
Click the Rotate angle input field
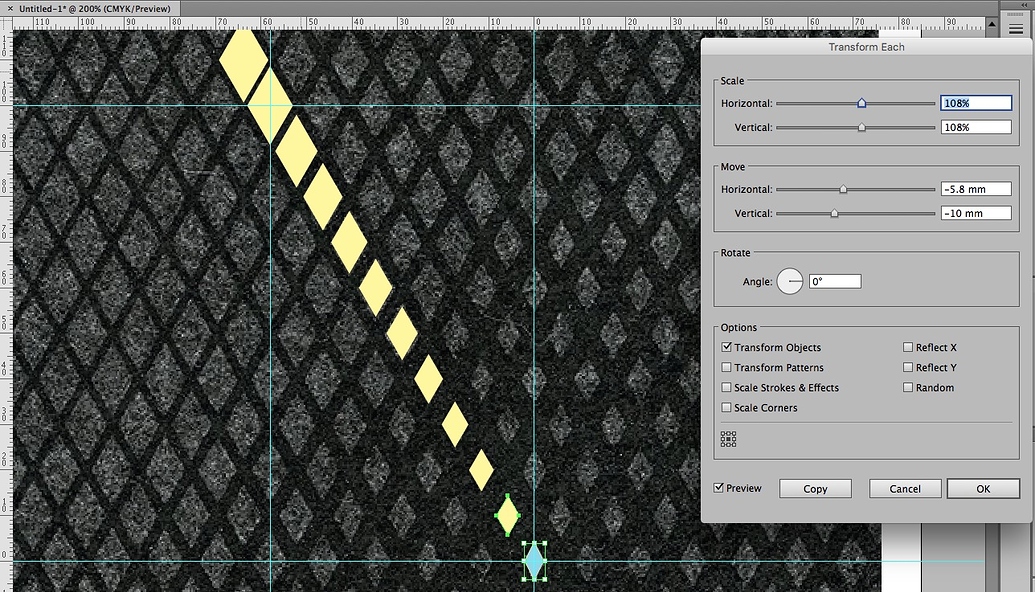click(835, 281)
